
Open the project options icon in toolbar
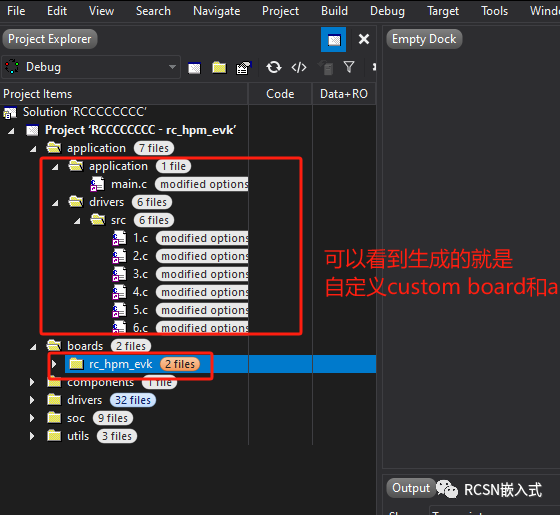[244, 67]
